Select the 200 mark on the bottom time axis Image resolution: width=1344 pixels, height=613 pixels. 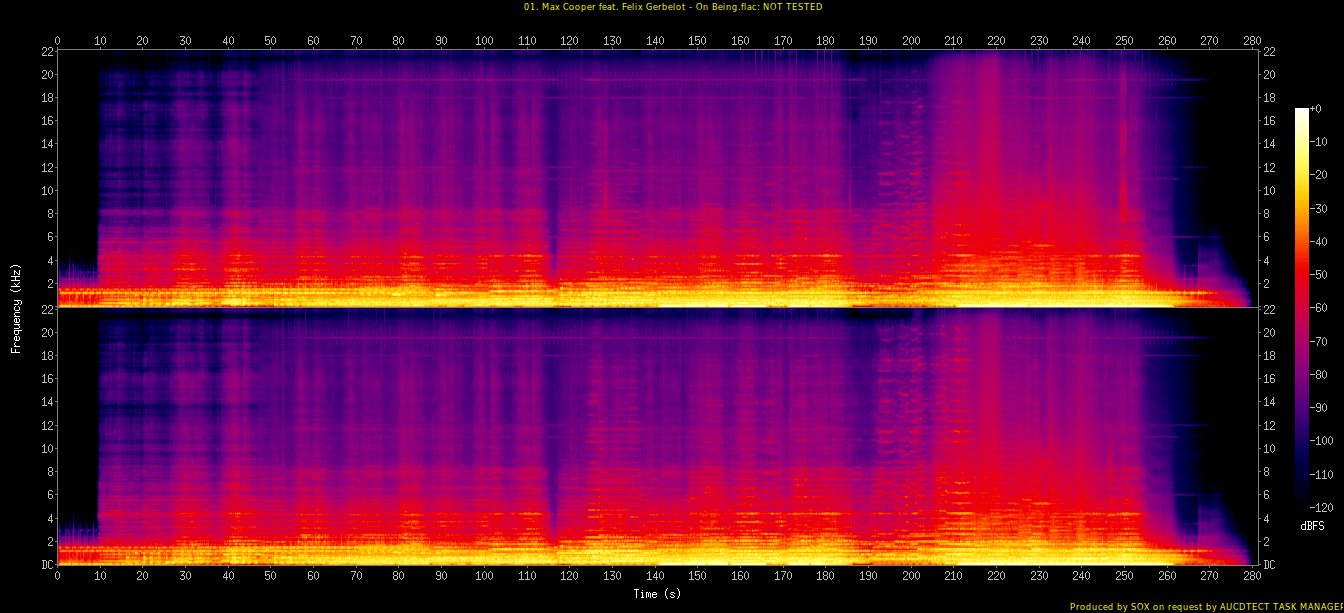point(911,577)
